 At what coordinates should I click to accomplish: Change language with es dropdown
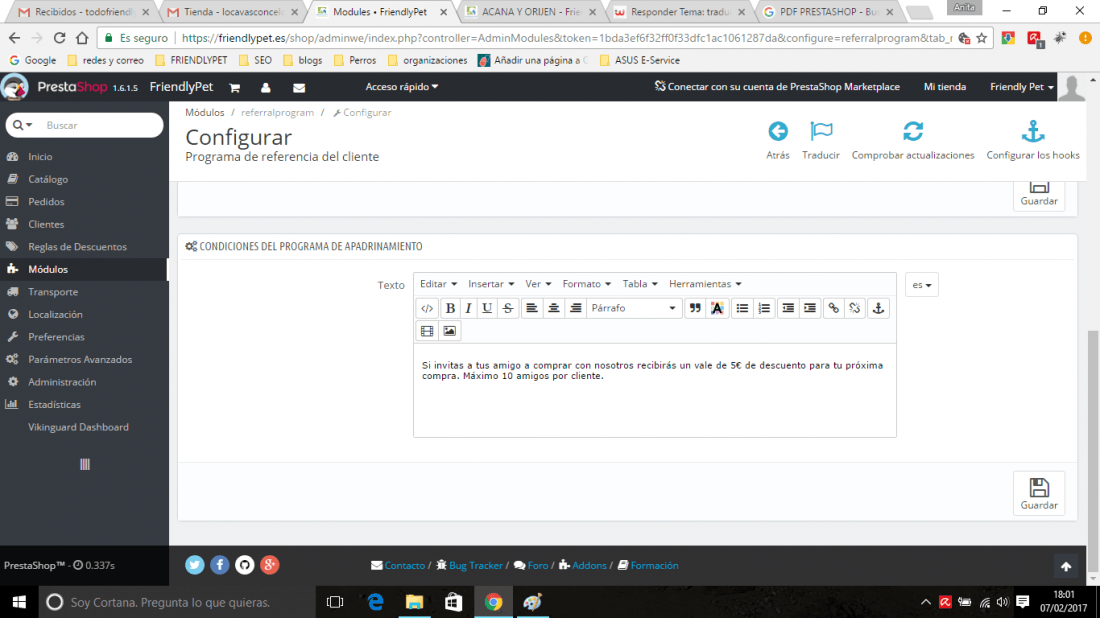[922, 285]
